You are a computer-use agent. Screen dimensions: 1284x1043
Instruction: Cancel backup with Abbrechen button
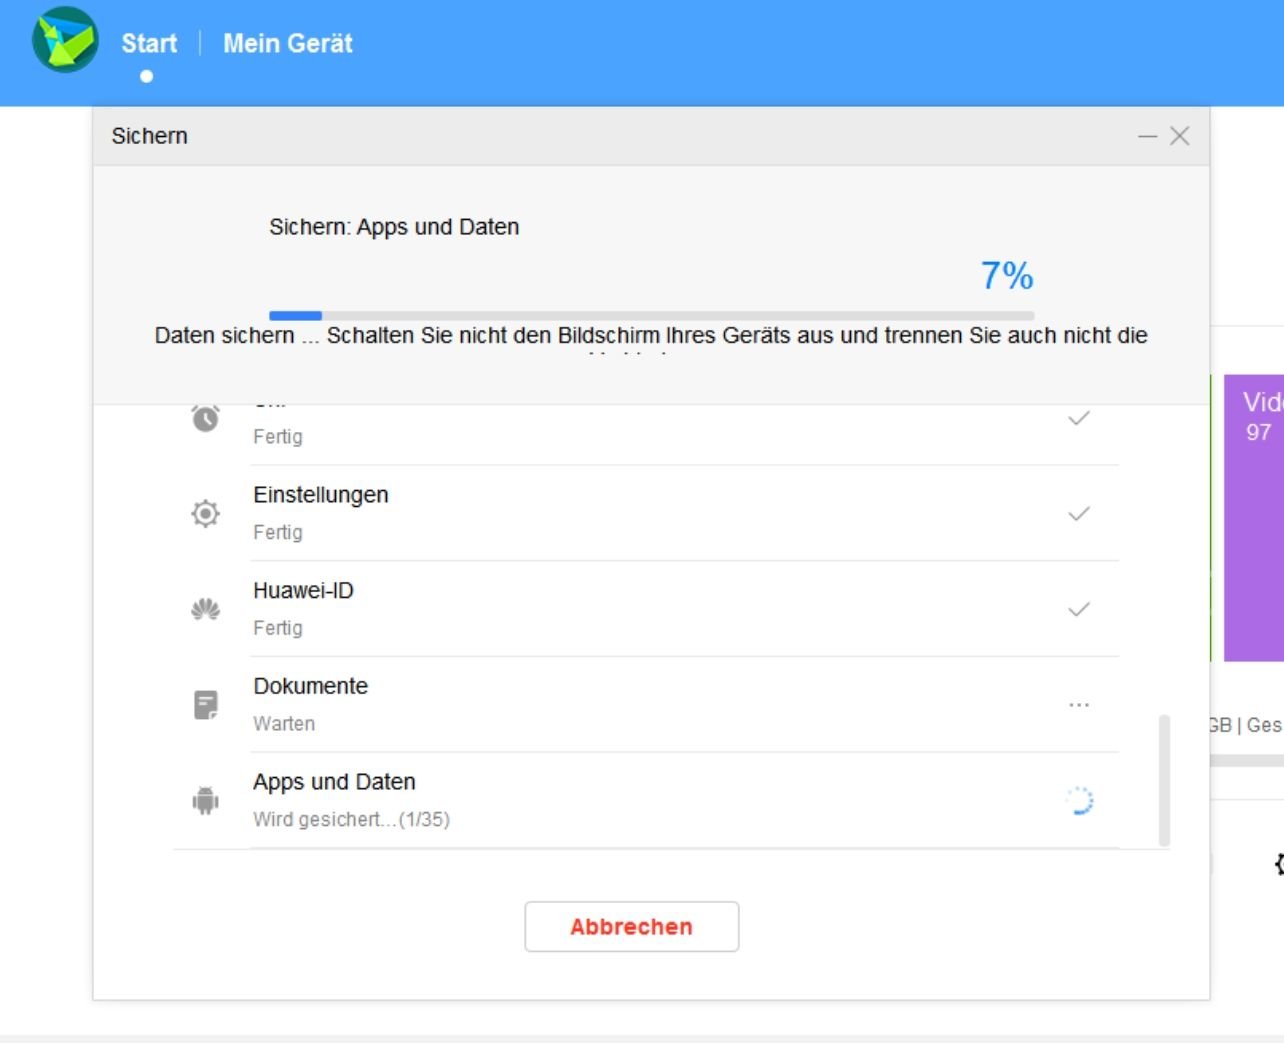[632, 927]
